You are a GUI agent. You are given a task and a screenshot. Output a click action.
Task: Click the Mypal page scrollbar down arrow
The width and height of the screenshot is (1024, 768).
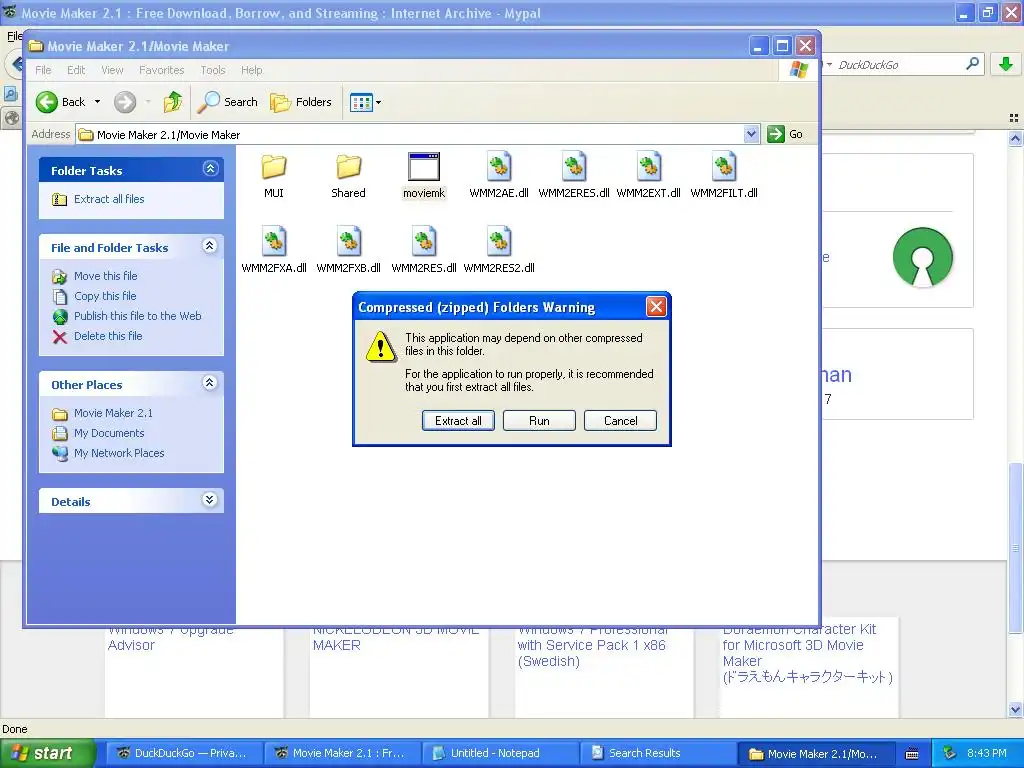tap(1015, 709)
